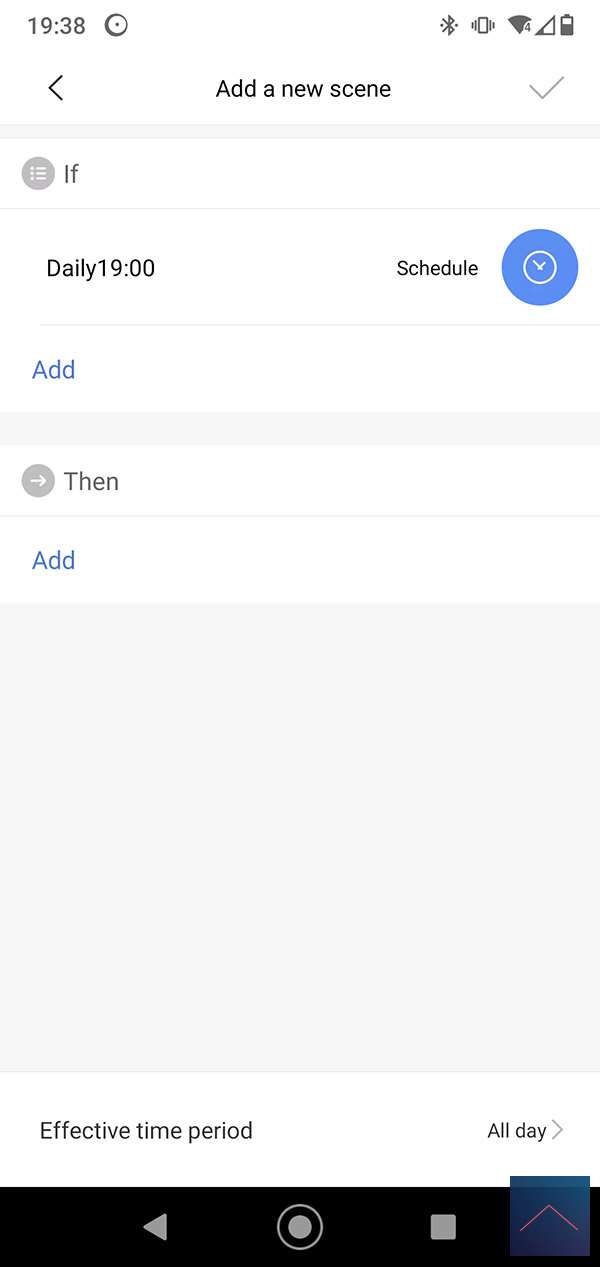This screenshot has height=1267, width=600.
Task: Click the list icon beside "If"
Action: (x=38, y=174)
